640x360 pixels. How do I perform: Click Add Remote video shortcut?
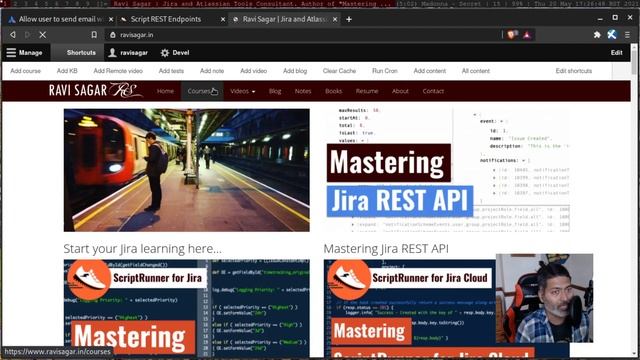(x=118, y=71)
